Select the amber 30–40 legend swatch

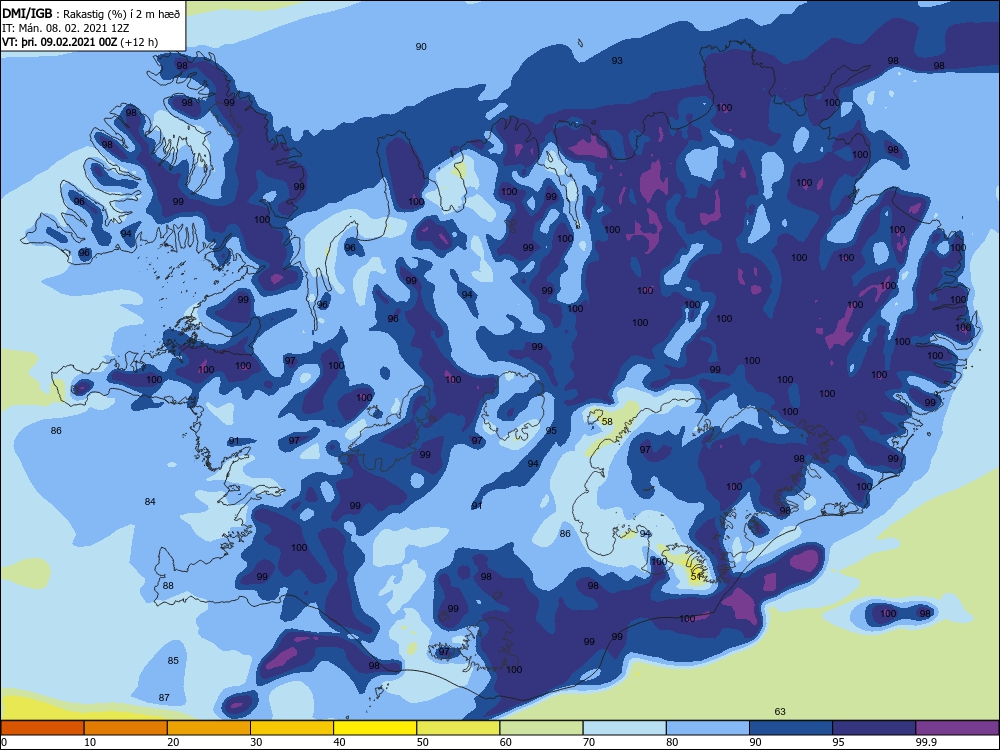coord(292,728)
